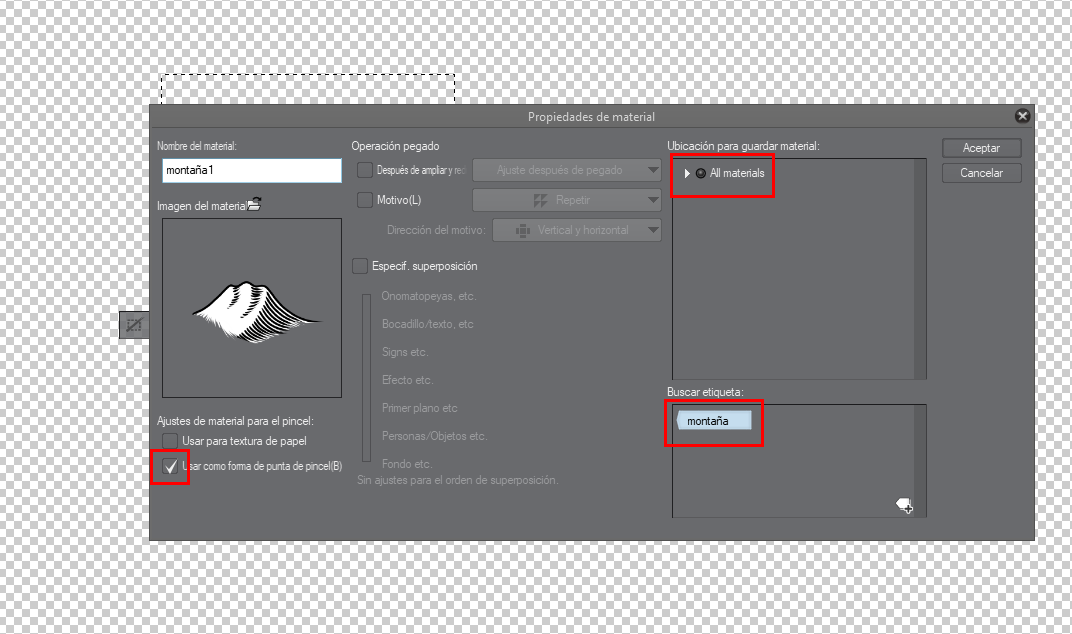Select Bocadillo/texto, etc order option
This screenshot has width=1072, height=634.
tap(427, 324)
